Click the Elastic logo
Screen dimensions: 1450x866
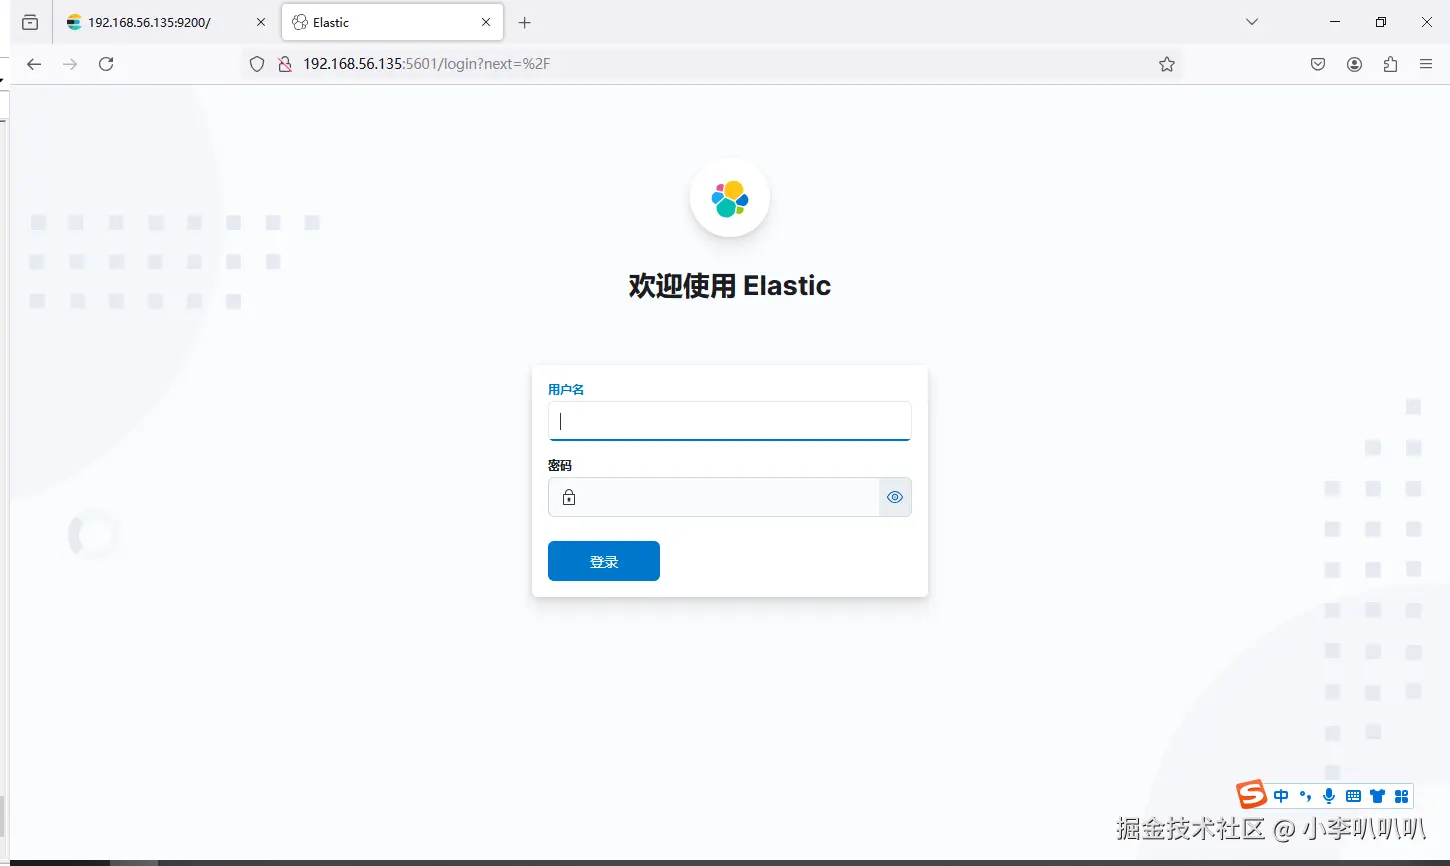[x=730, y=198]
